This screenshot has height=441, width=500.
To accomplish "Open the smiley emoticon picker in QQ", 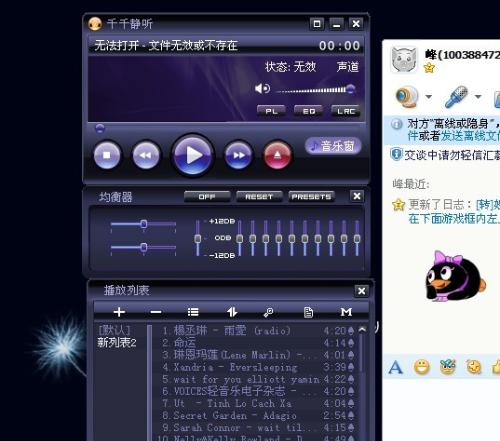I will click(422, 368).
